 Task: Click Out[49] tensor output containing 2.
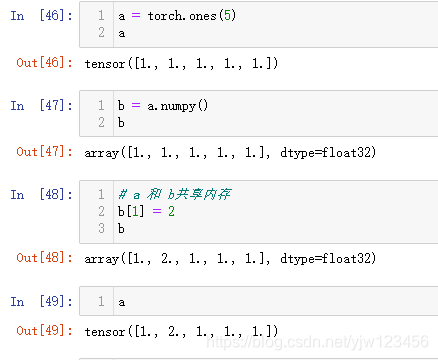click(181, 332)
